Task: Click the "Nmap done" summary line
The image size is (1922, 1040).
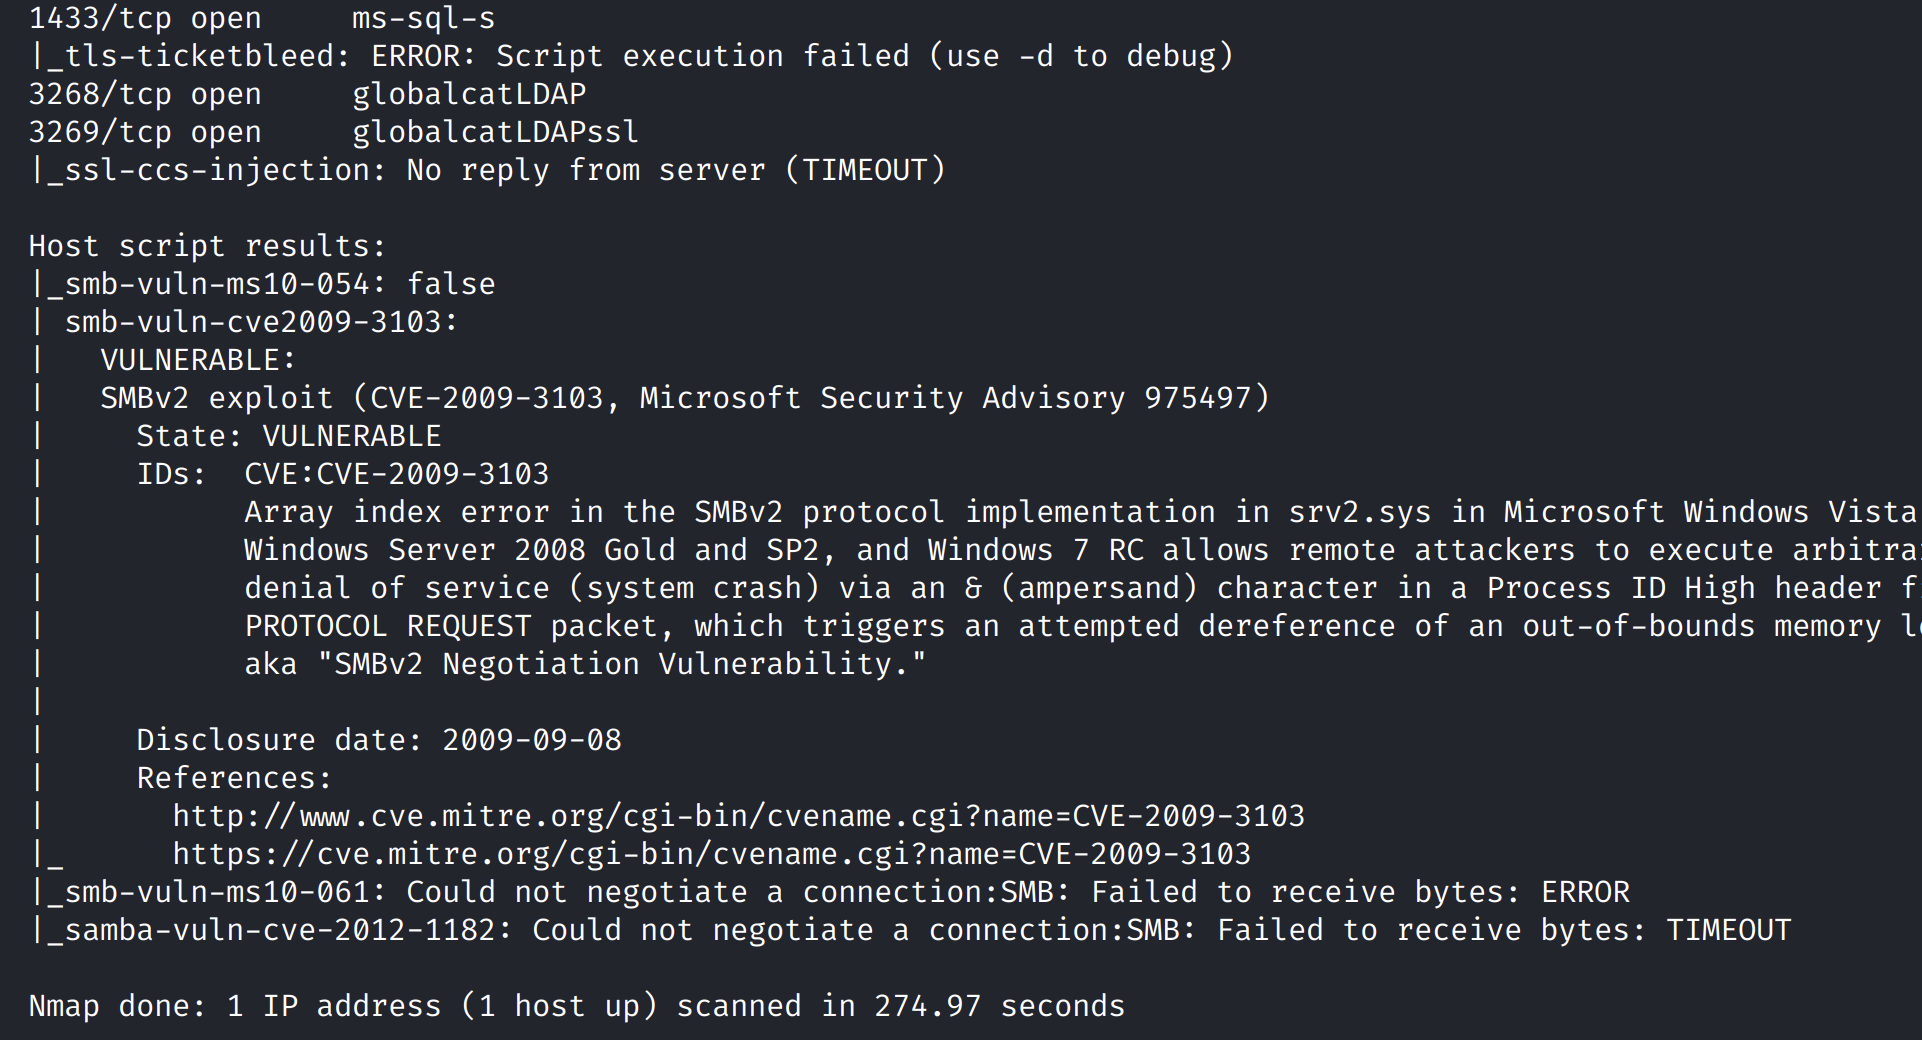Action: point(576,1006)
